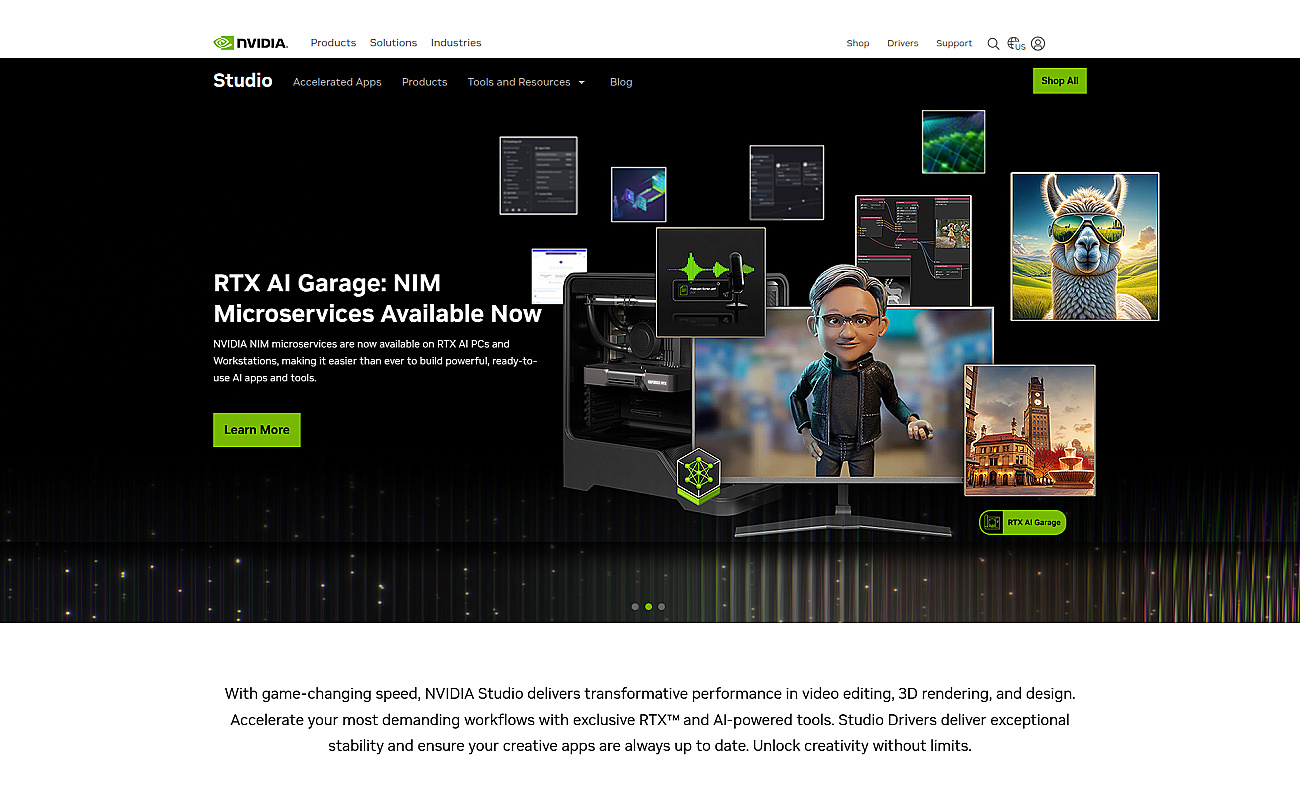Go to the Support link
Screen dimensions: 1300x788
(x=954, y=43)
